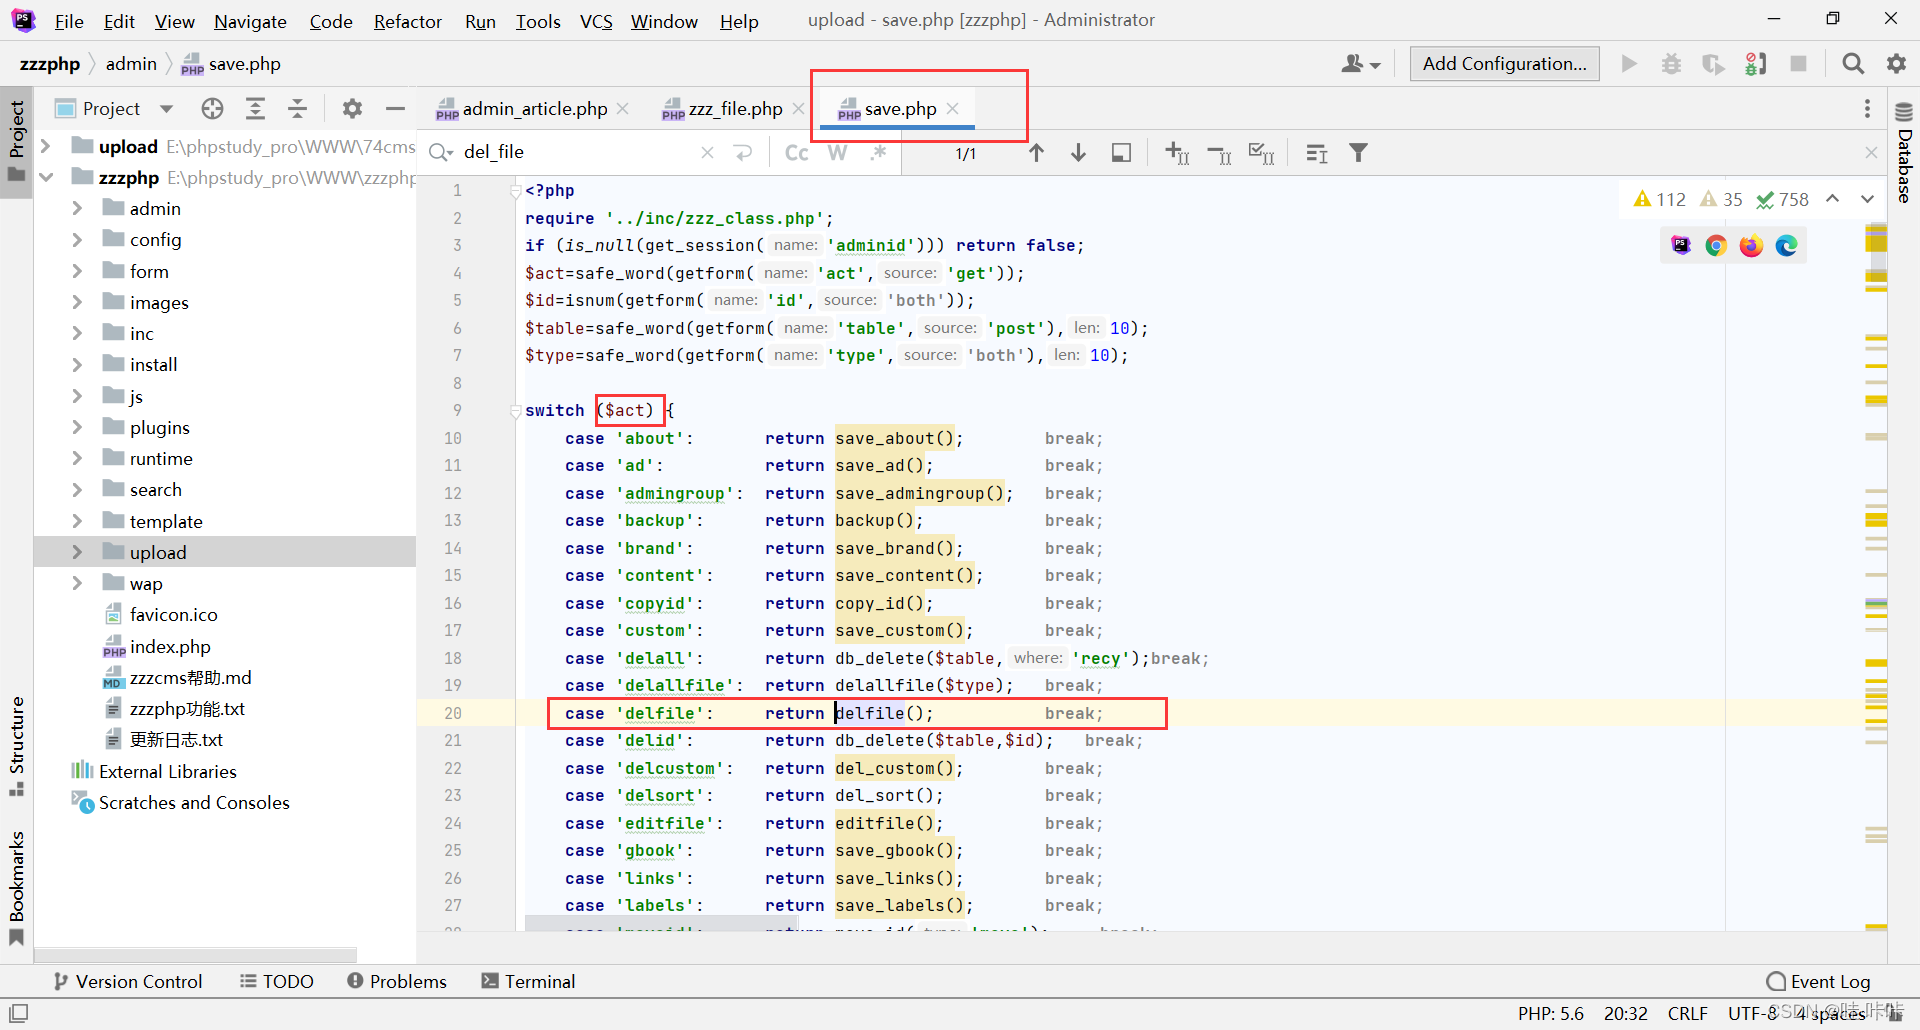Click Add Selection for Next Occurrence icon
1920x1030 pixels.
1177,153
